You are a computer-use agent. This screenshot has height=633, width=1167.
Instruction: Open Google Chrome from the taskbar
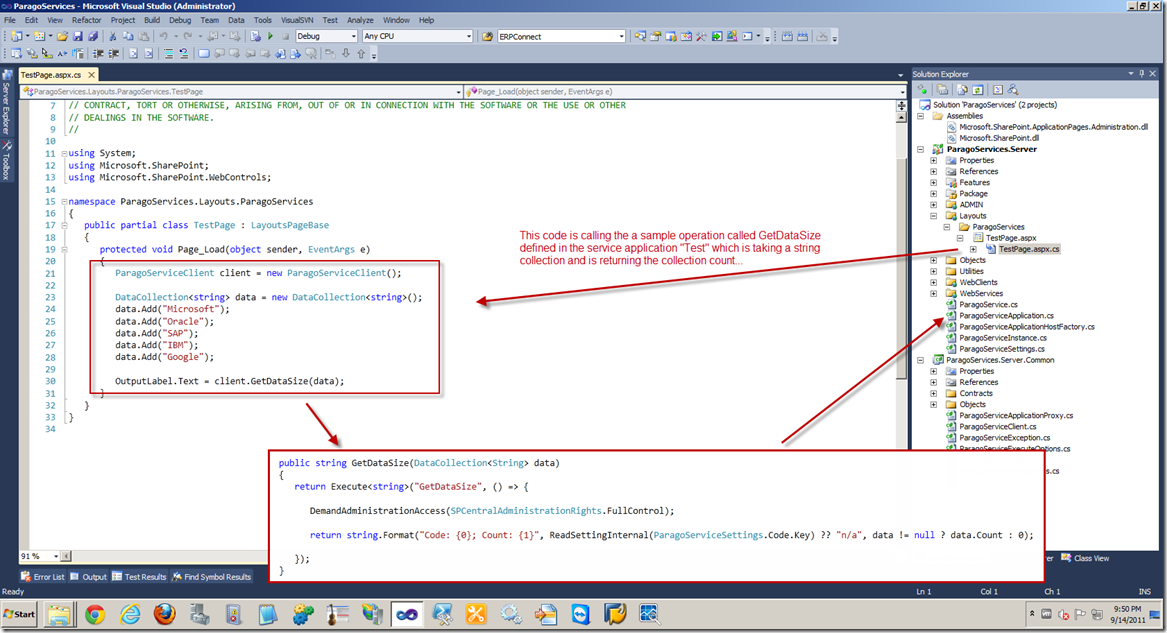[x=95, y=613]
